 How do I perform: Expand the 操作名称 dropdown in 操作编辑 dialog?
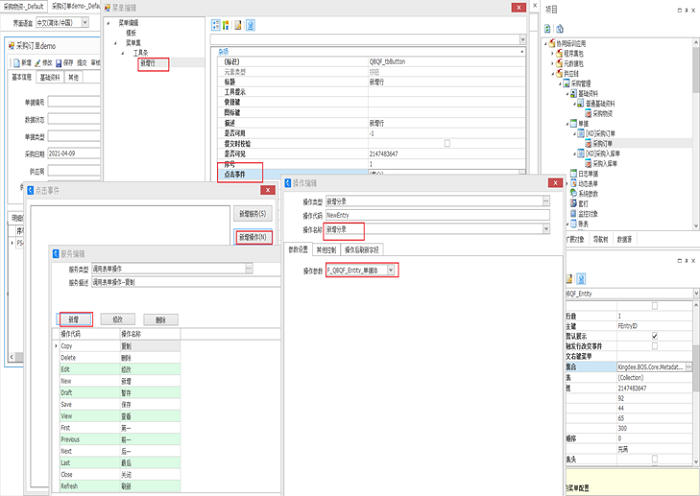(x=546, y=229)
